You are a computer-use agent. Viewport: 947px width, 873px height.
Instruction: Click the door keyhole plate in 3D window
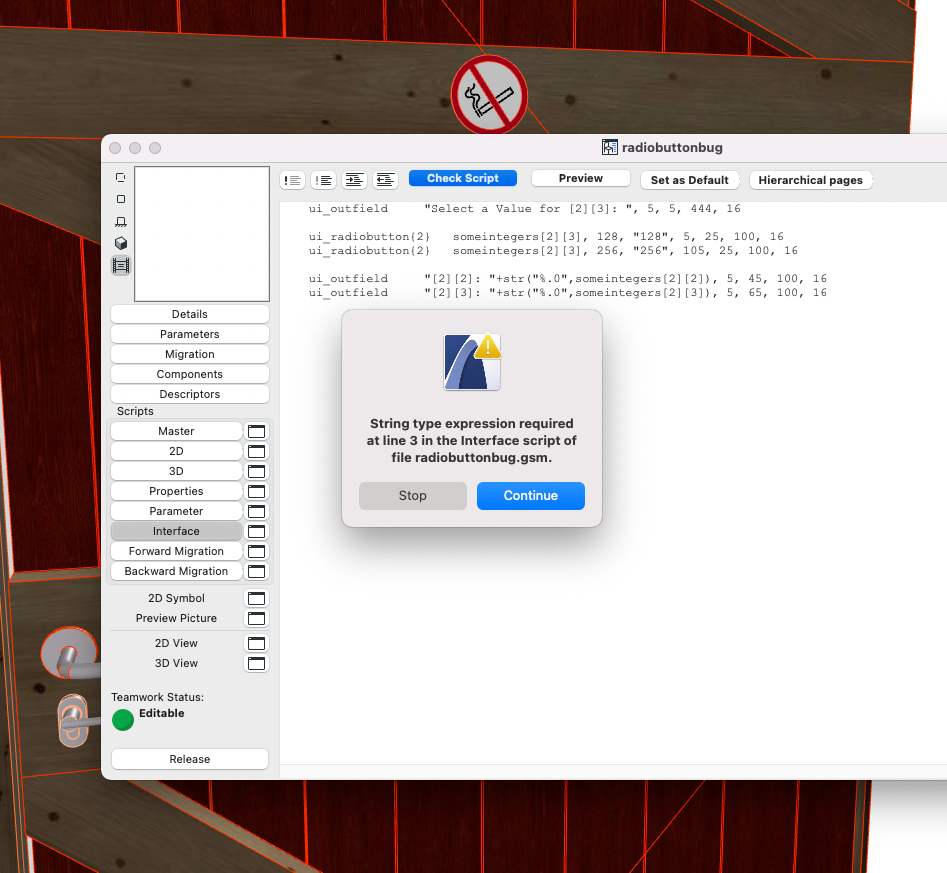pos(73,721)
